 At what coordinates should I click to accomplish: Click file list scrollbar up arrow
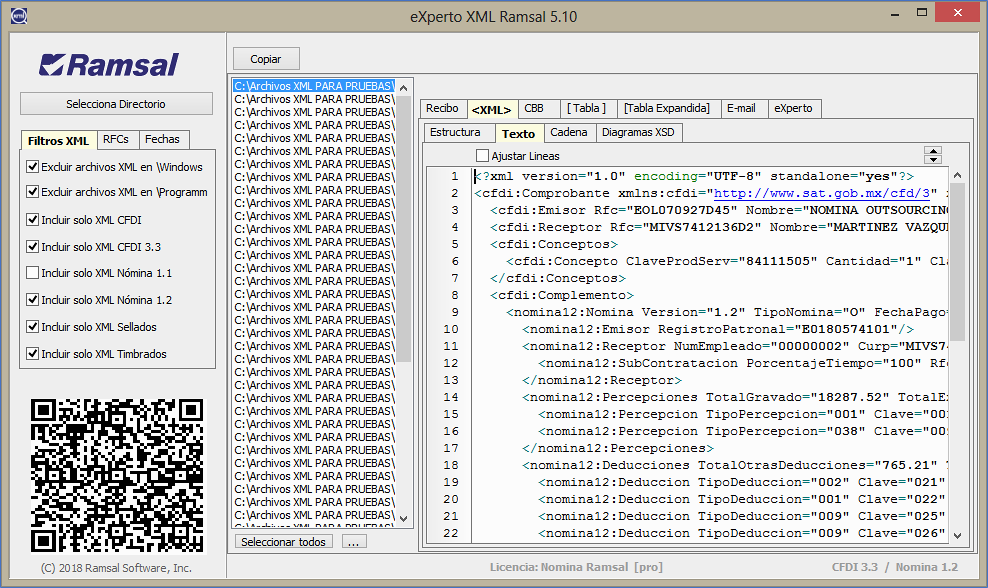(x=404, y=88)
